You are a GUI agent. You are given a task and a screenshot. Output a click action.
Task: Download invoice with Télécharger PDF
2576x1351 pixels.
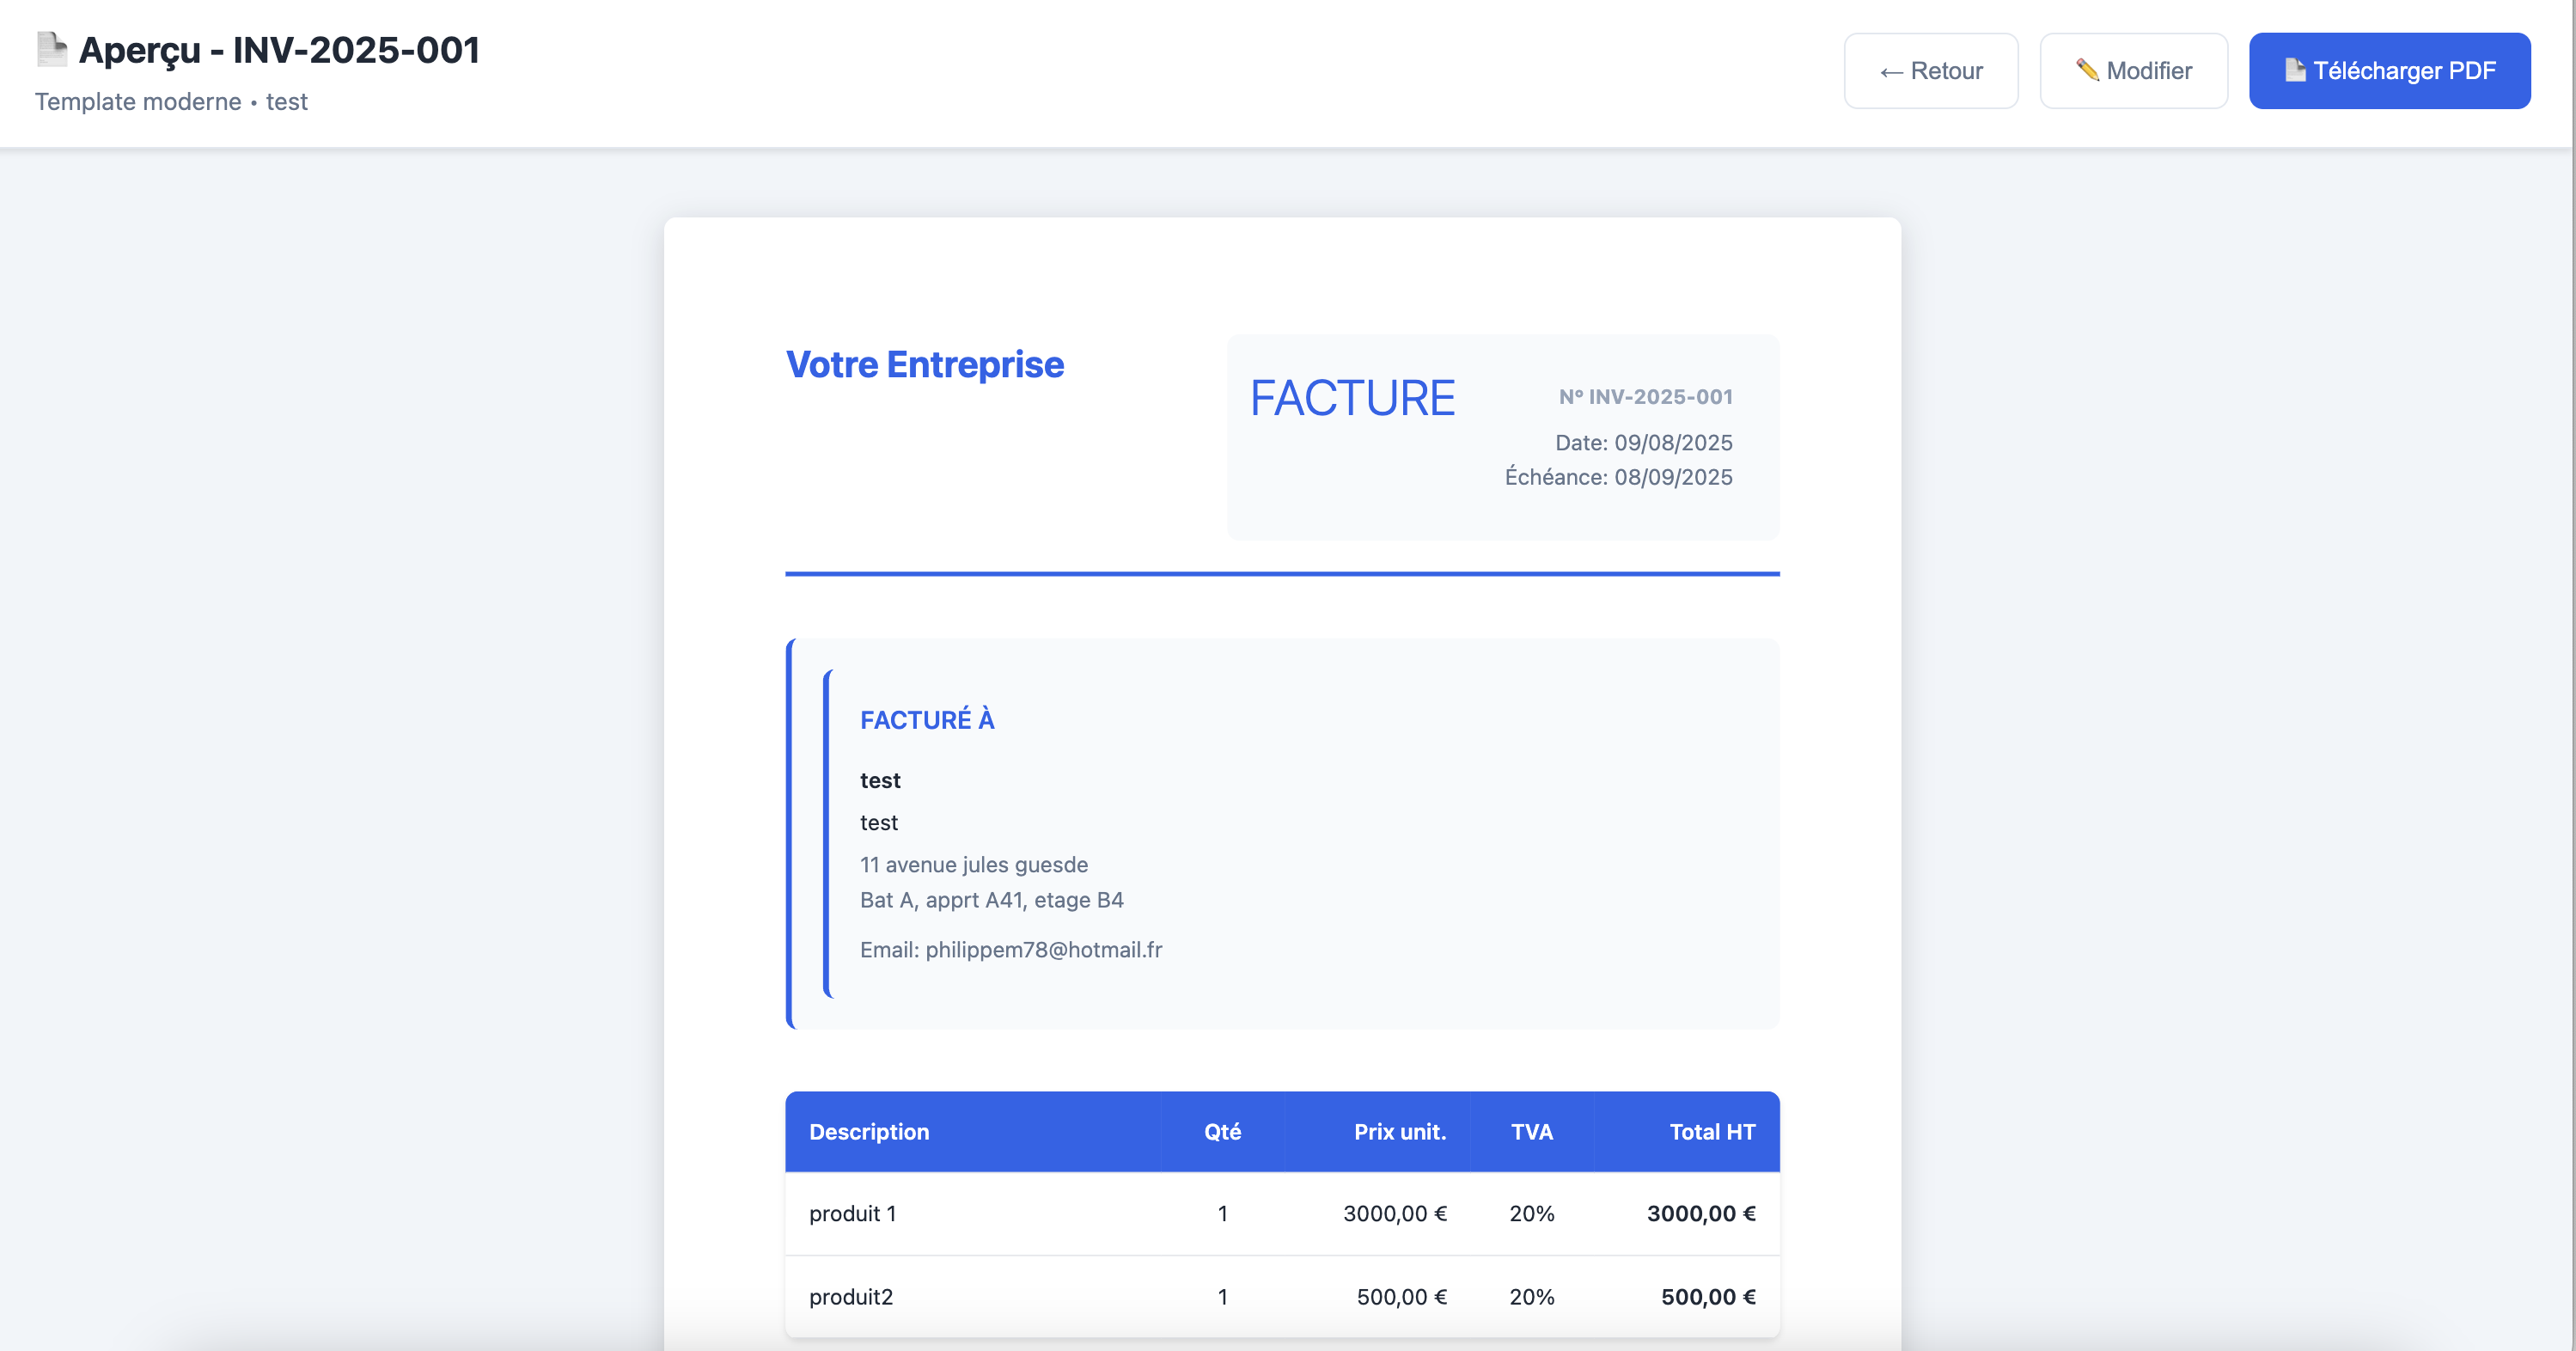(2389, 71)
